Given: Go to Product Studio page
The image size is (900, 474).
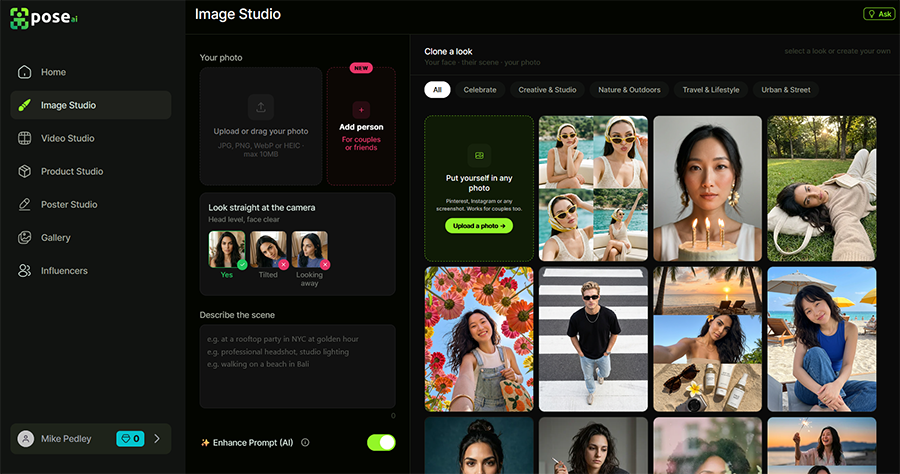Looking at the screenshot, I should [x=91, y=171].
